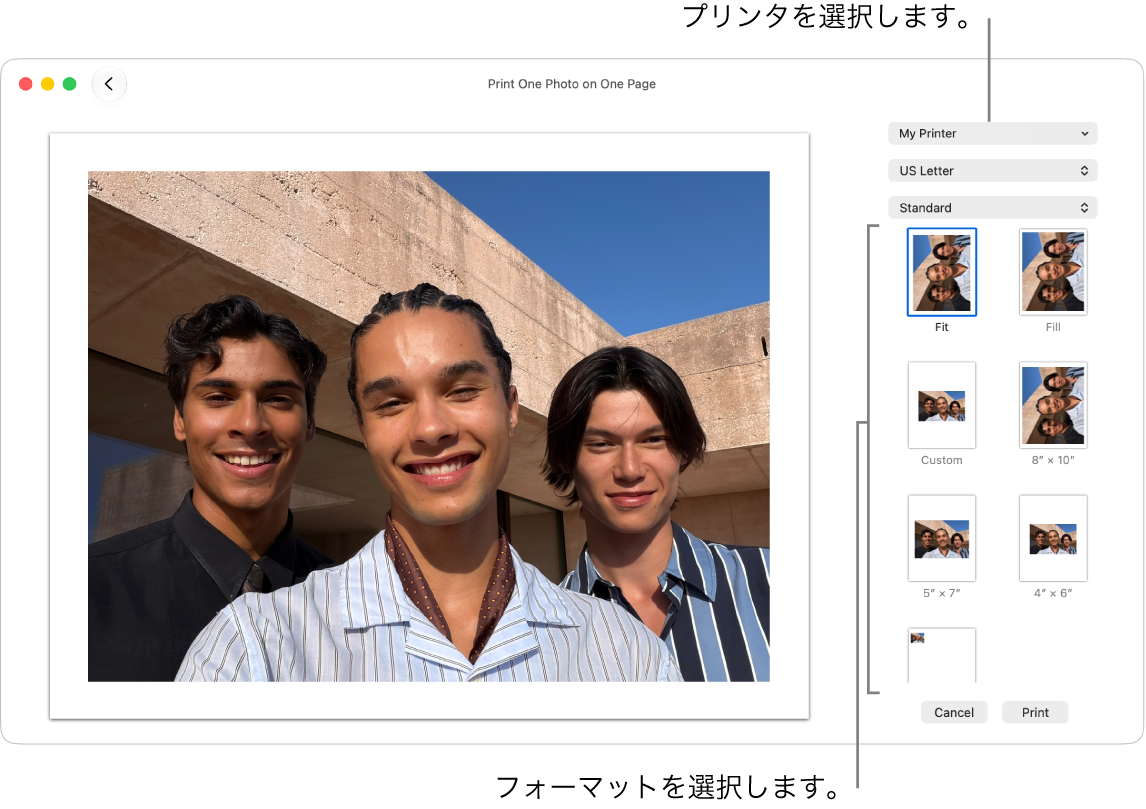Open the US Letter paper size dropdown
This screenshot has width=1146, height=809.
[x=993, y=171]
